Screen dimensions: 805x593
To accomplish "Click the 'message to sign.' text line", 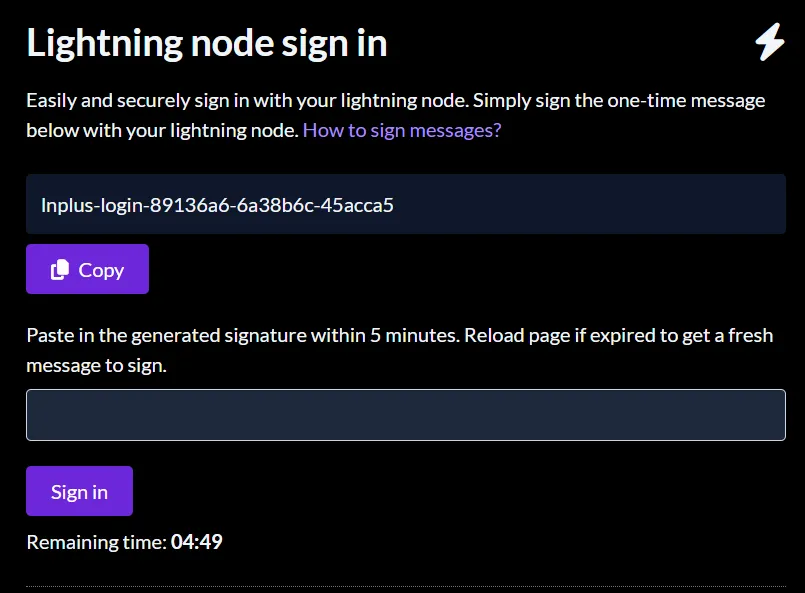I will point(97,366).
